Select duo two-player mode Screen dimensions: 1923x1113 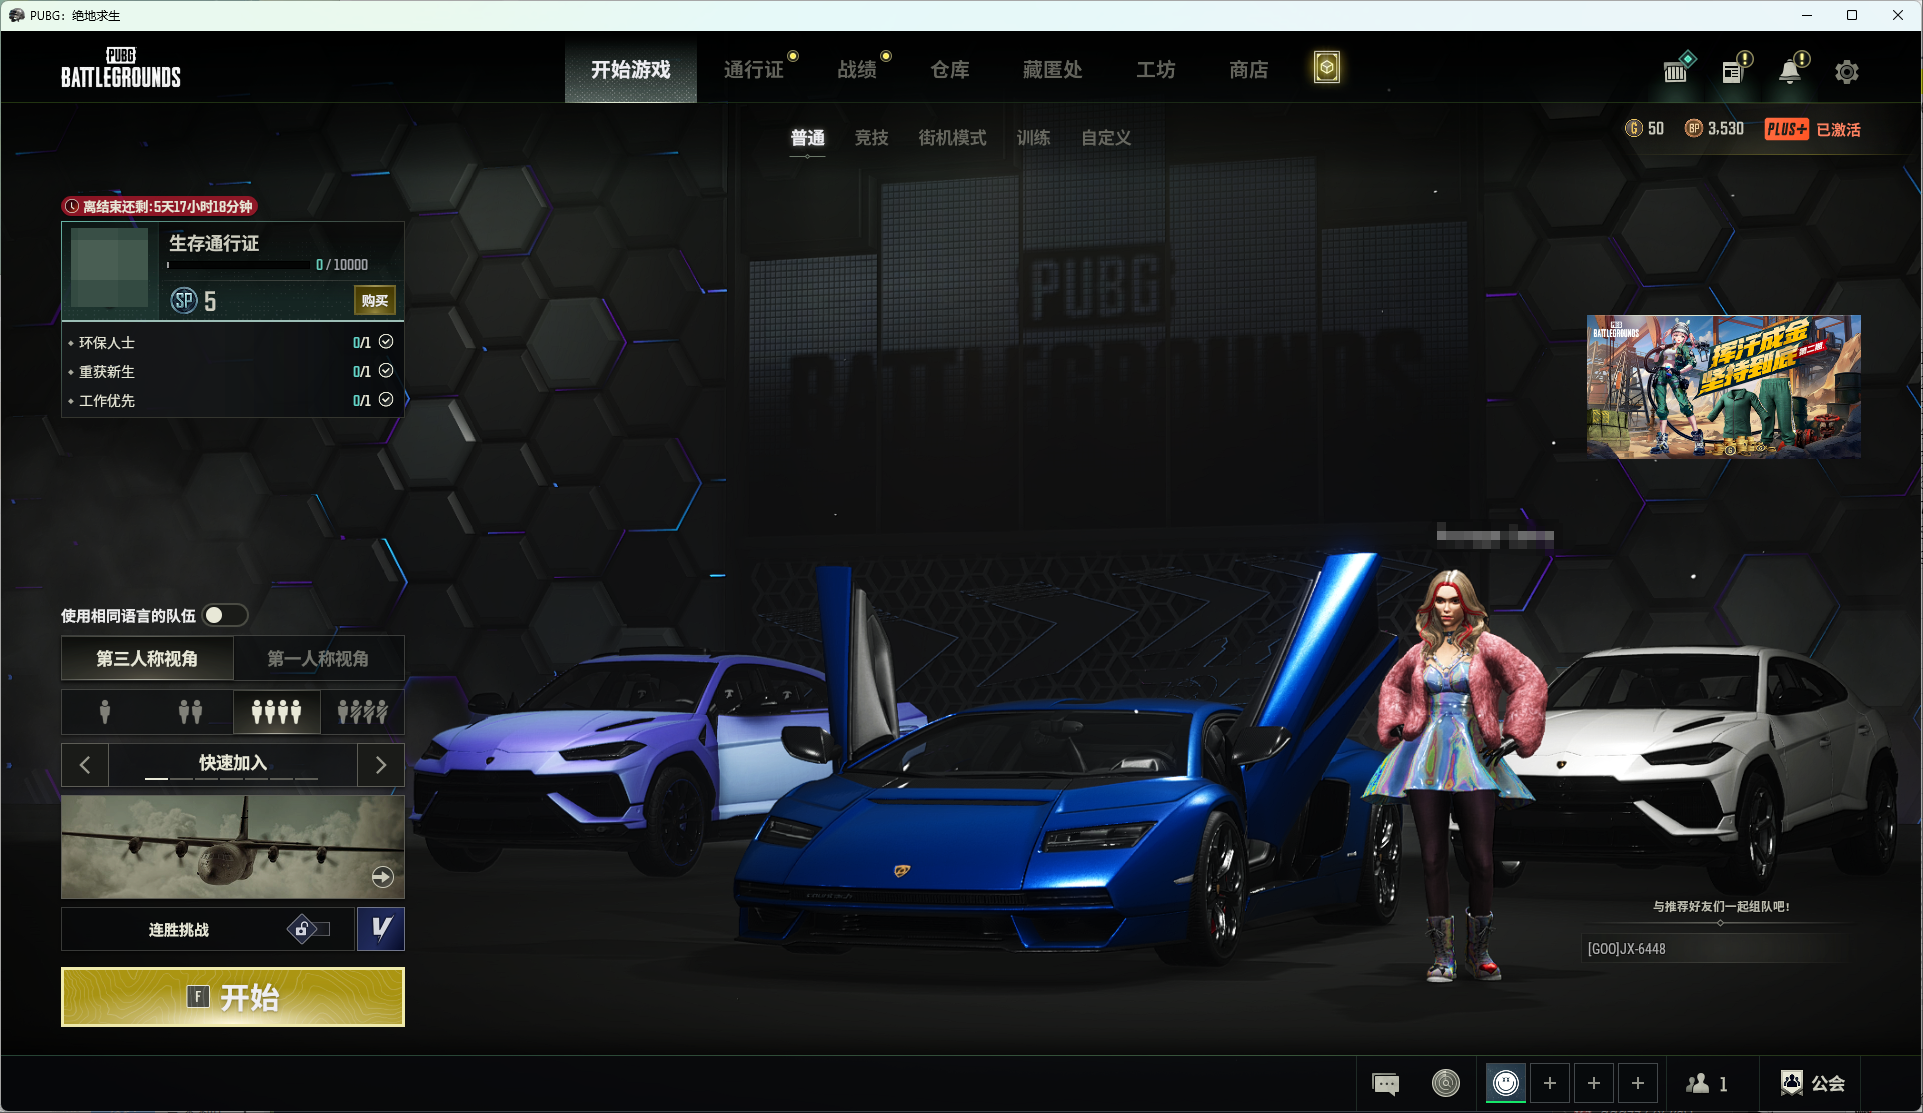coord(190,712)
